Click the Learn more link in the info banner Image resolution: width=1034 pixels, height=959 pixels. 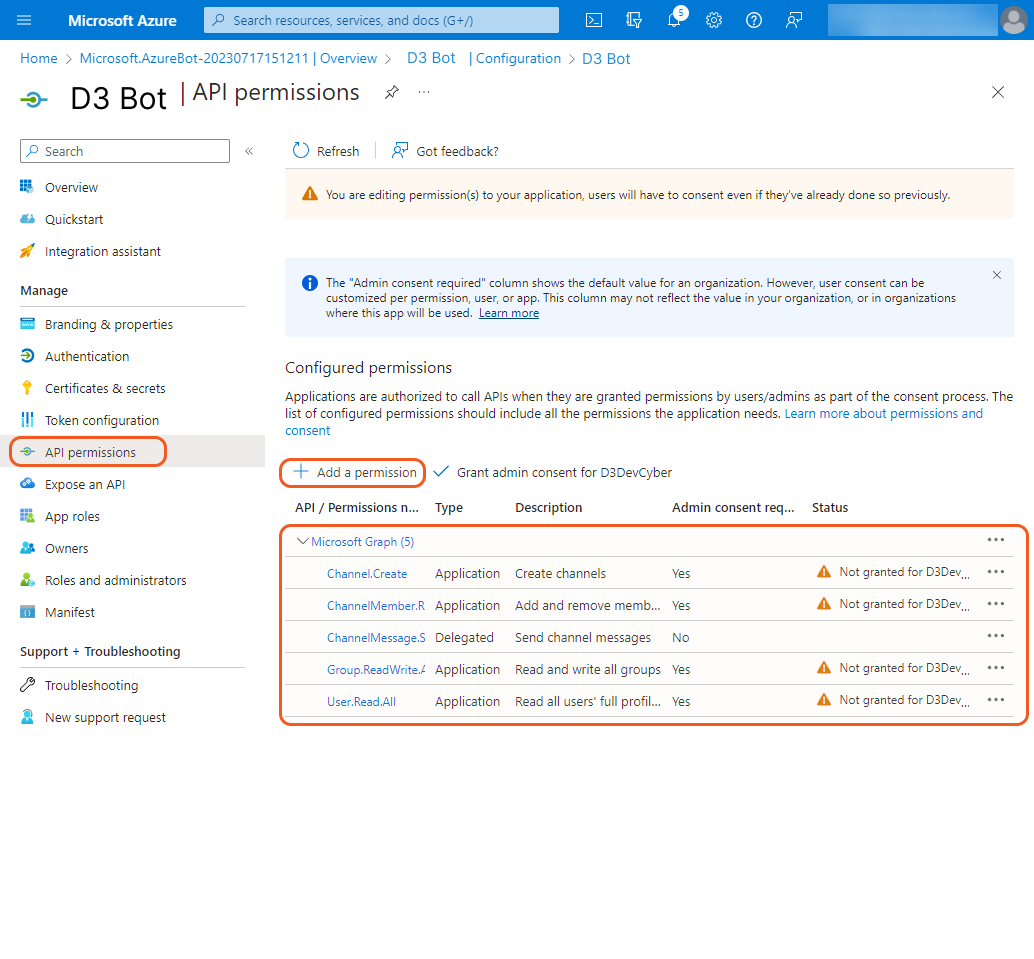coord(508,313)
